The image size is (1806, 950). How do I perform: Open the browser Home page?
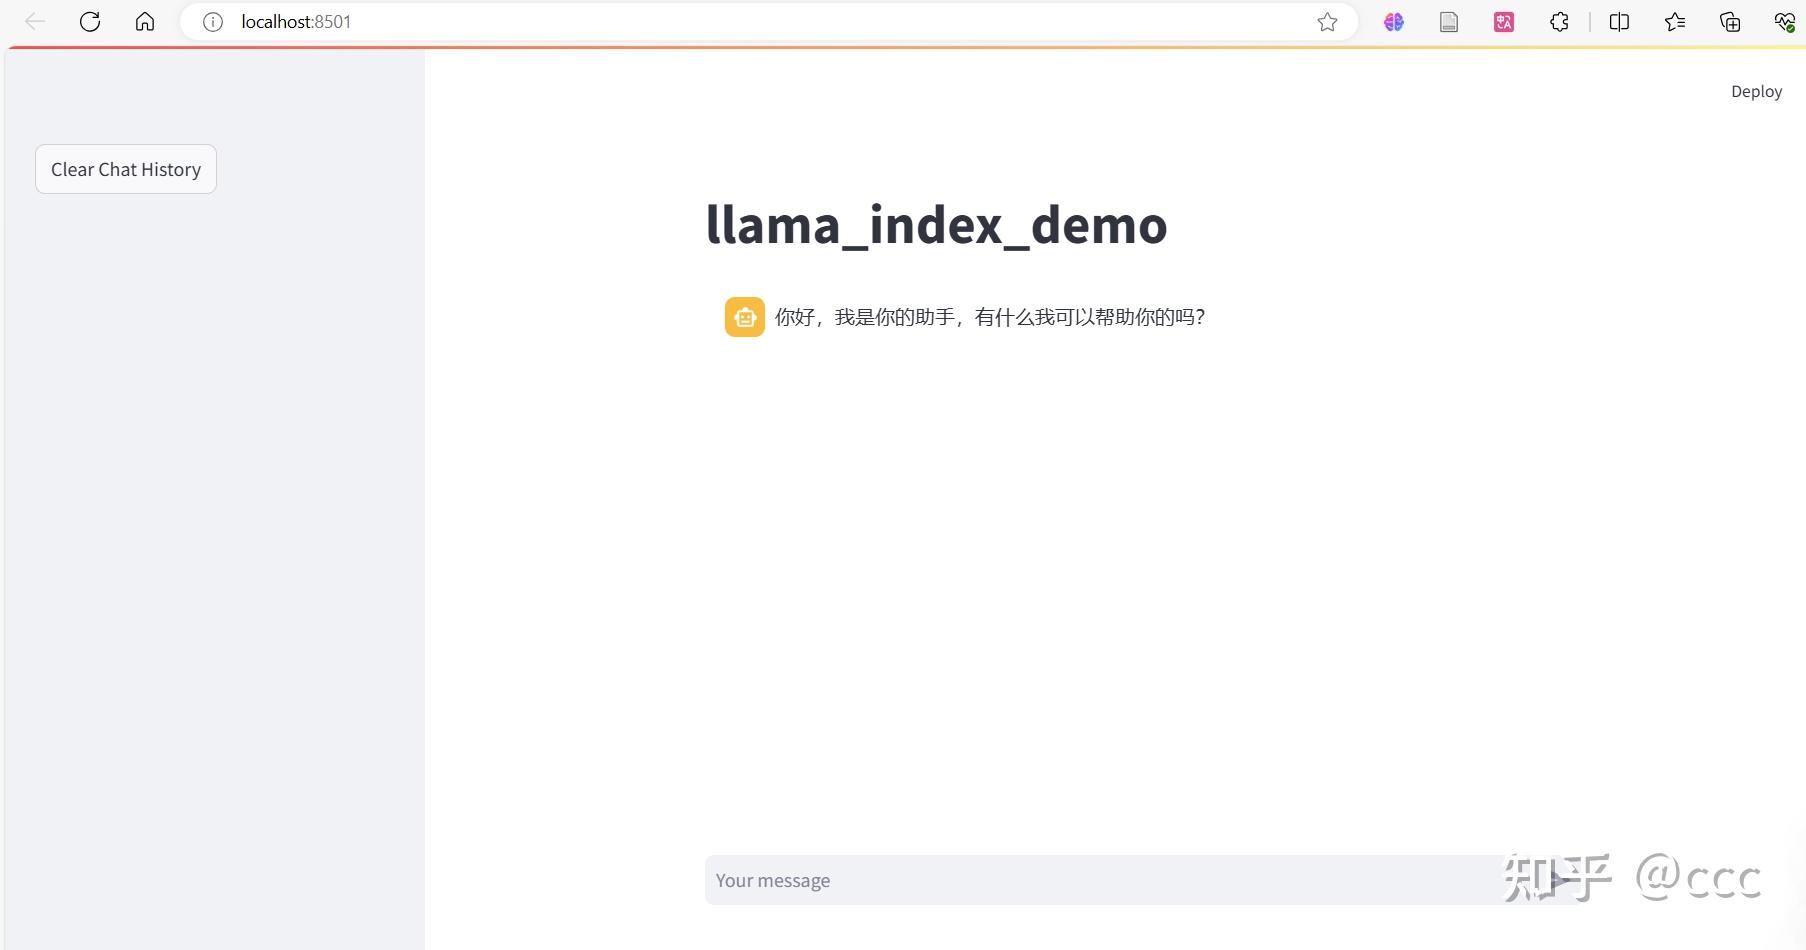[145, 21]
